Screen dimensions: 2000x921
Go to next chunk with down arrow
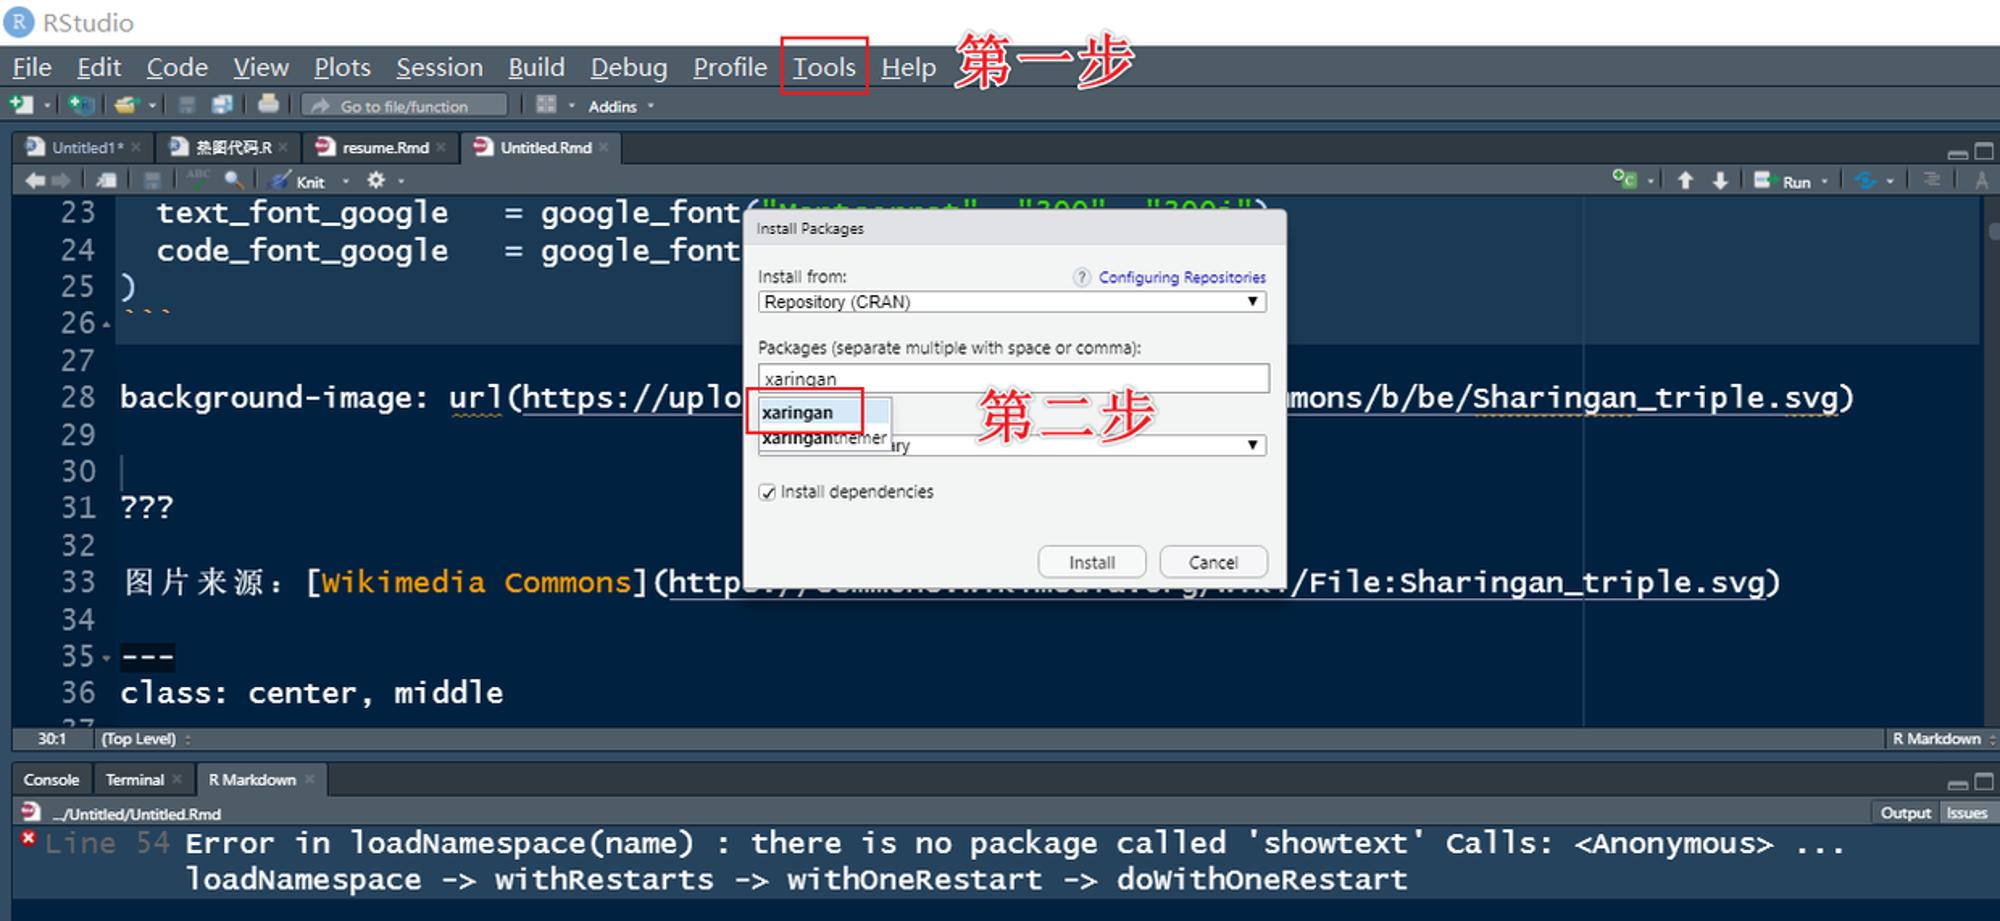coord(1720,180)
